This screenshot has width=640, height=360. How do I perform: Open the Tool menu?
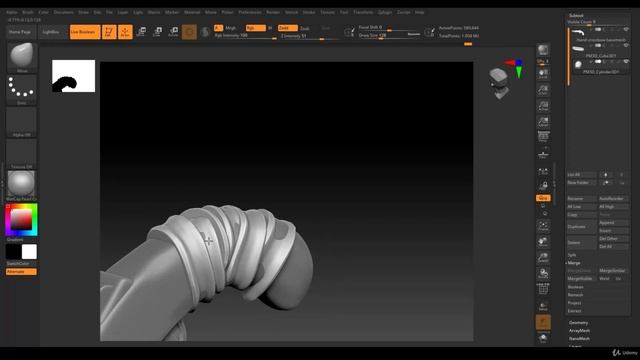coord(344,12)
